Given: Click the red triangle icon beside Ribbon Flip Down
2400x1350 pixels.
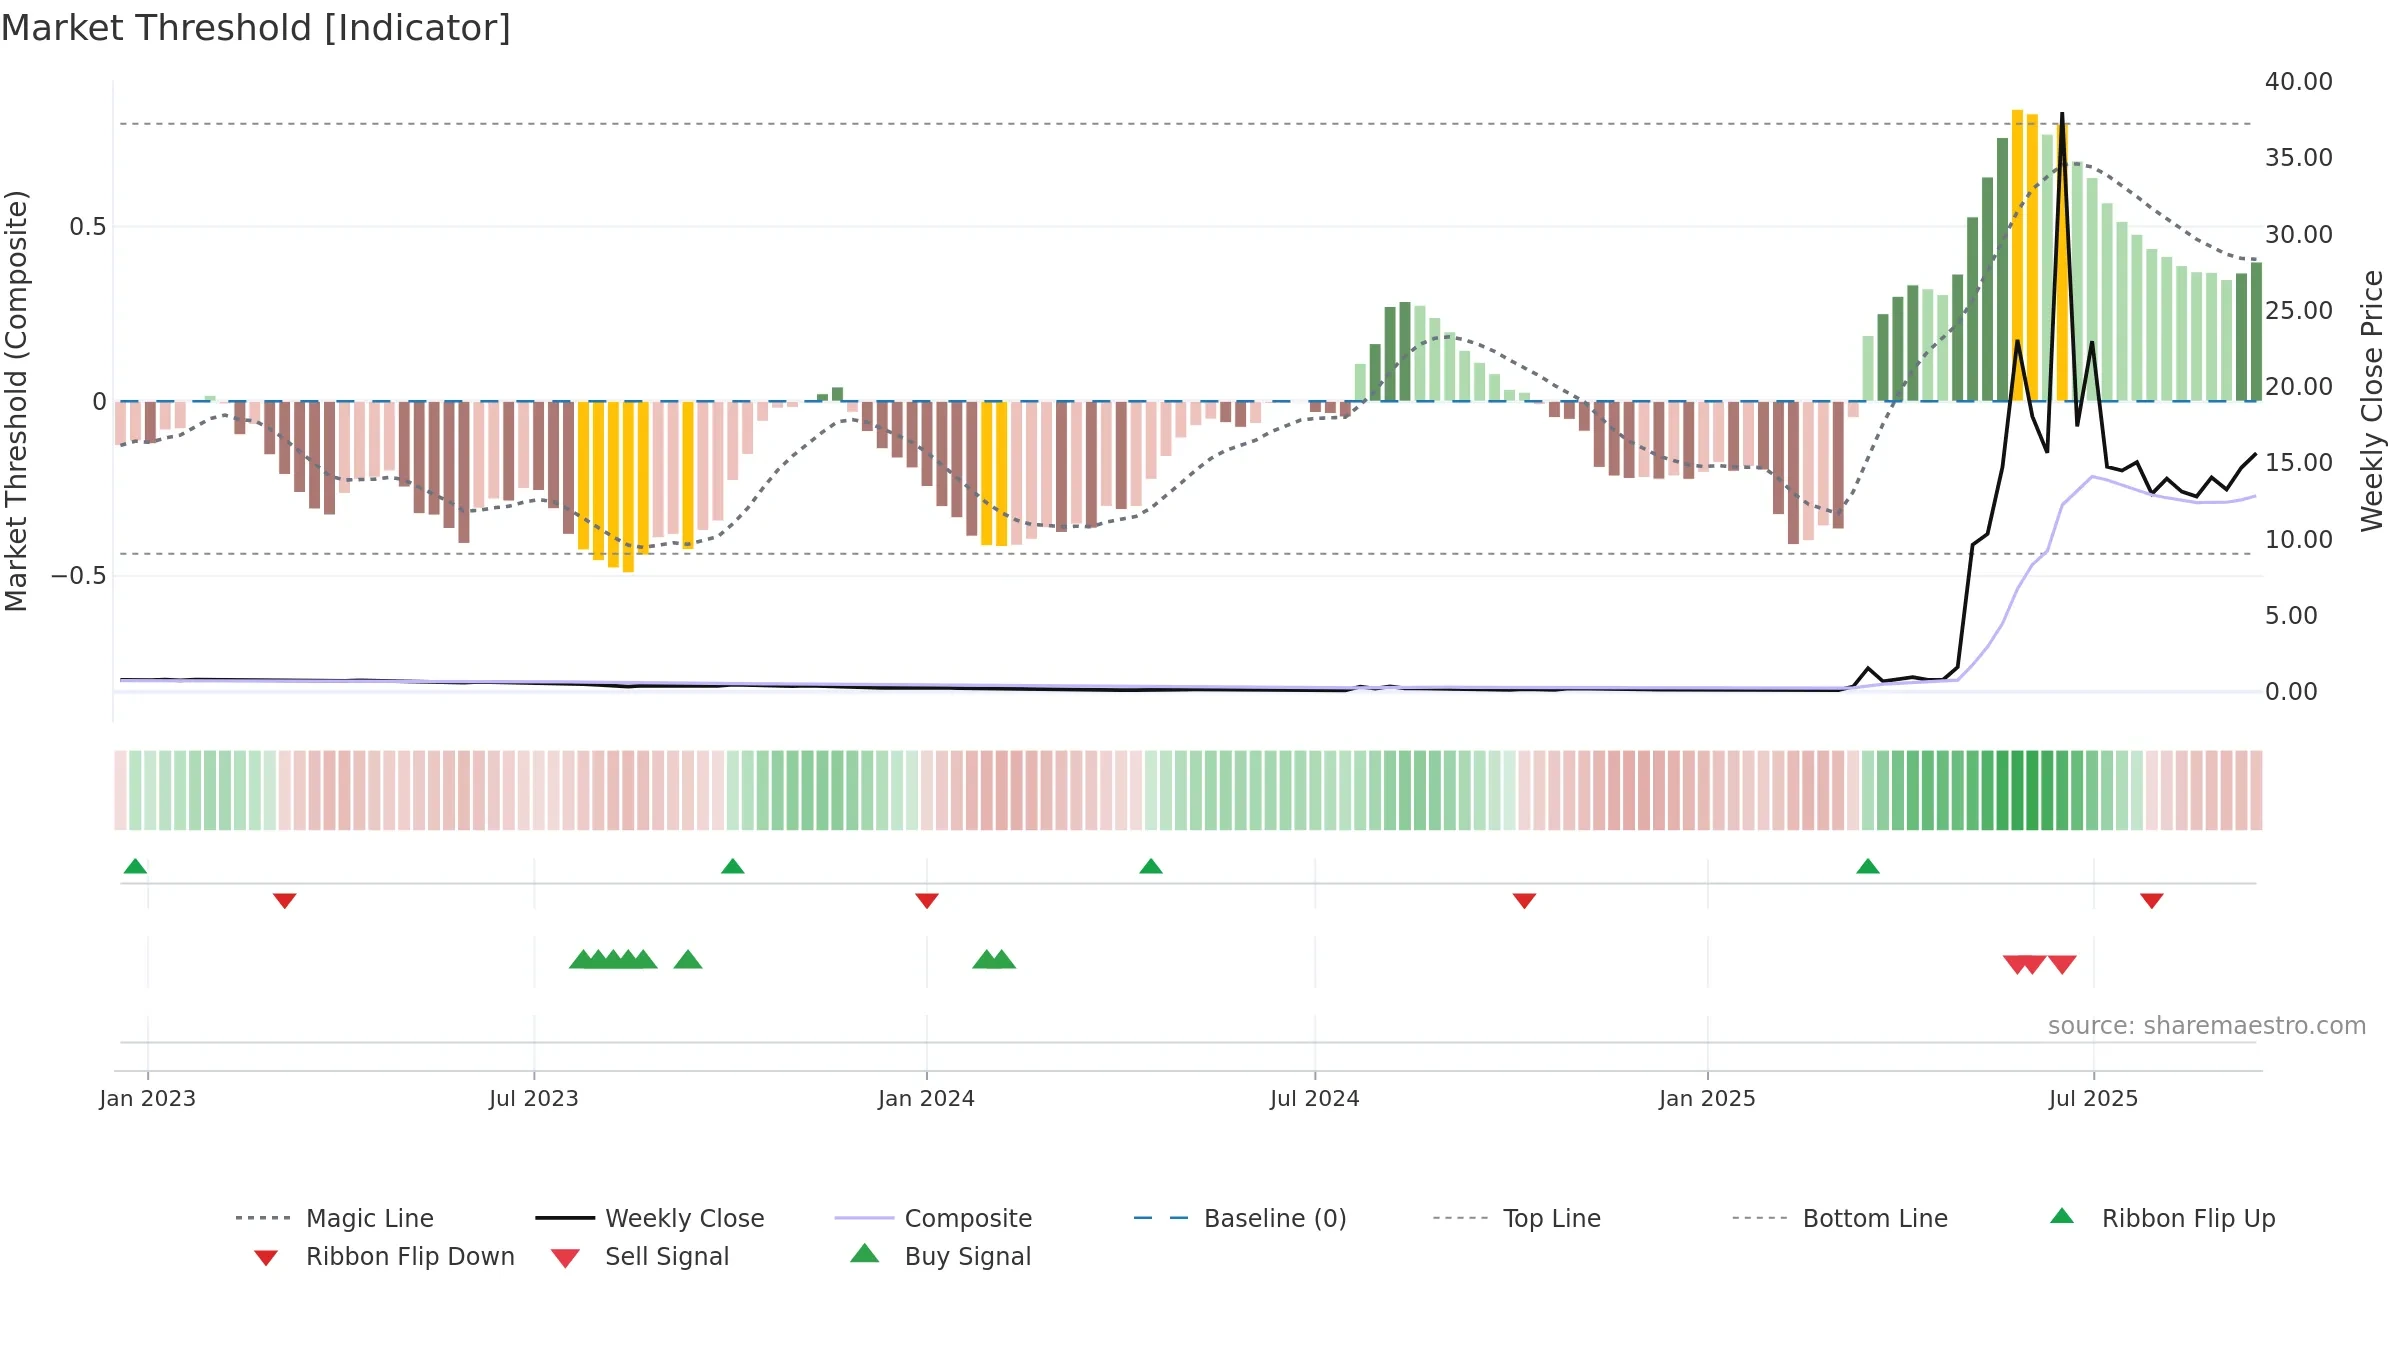Looking at the screenshot, I should 266,1258.
